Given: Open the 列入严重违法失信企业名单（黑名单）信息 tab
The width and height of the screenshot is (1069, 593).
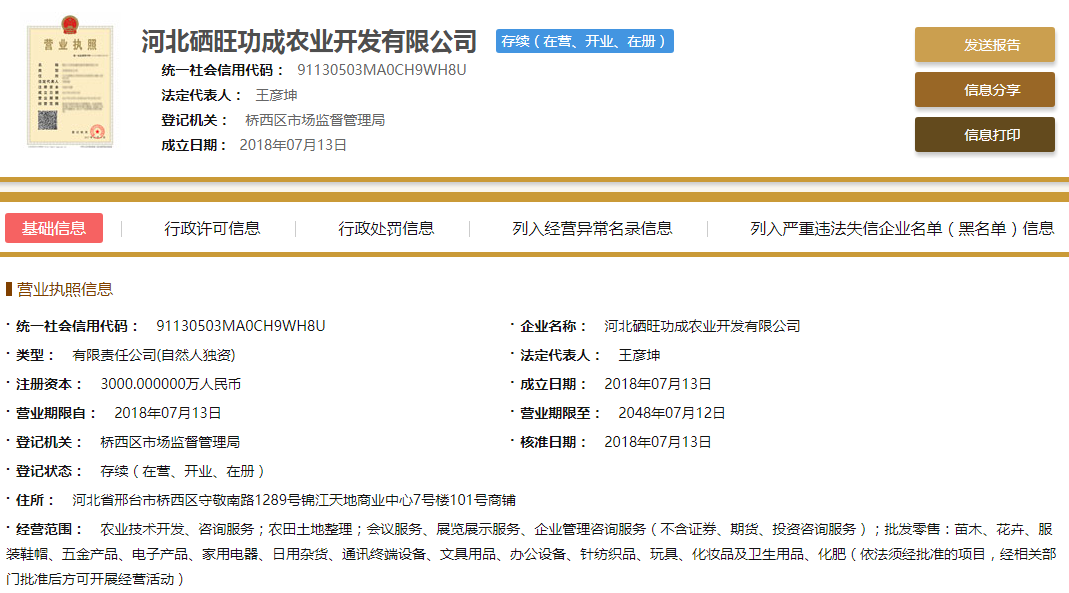Looking at the screenshot, I should (x=901, y=228).
